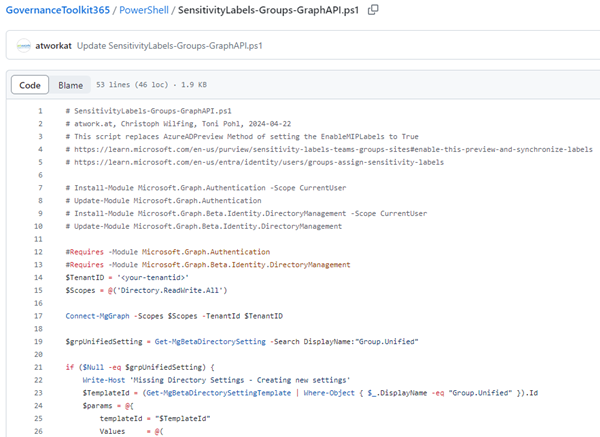The image size is (600, 437).
Task: Click line number 17 for Connect-MgGraph
Action: tap(38, 316)
